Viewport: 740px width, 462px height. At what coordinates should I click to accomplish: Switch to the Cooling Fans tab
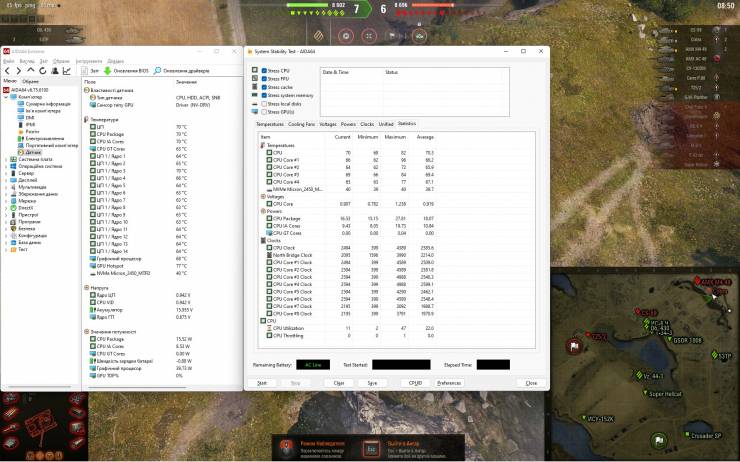pyautogui.click(x=301, y=124)
